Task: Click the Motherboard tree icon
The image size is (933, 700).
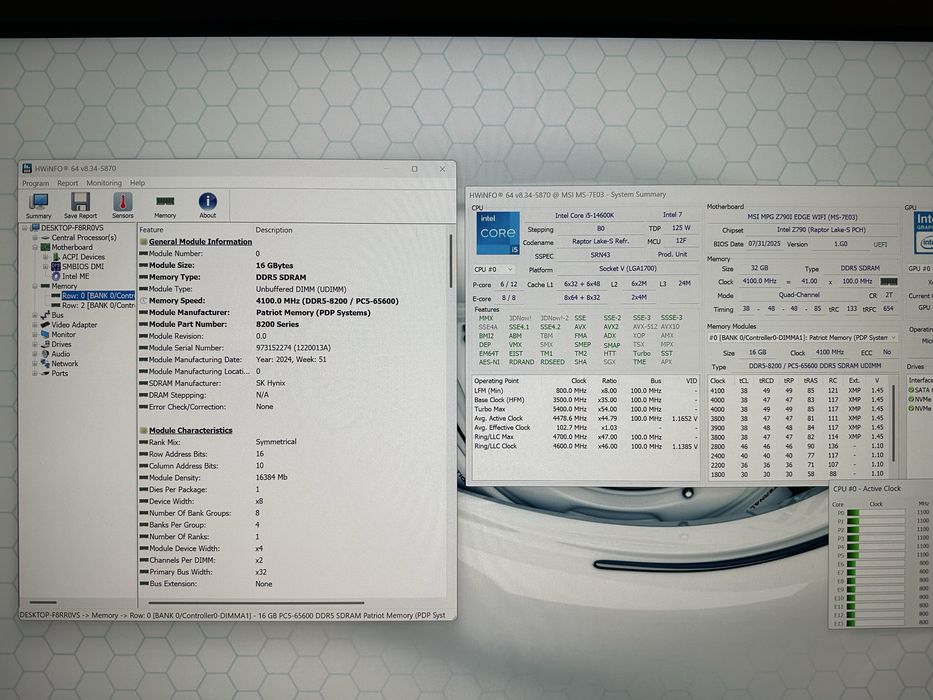Action: (45, 247)
